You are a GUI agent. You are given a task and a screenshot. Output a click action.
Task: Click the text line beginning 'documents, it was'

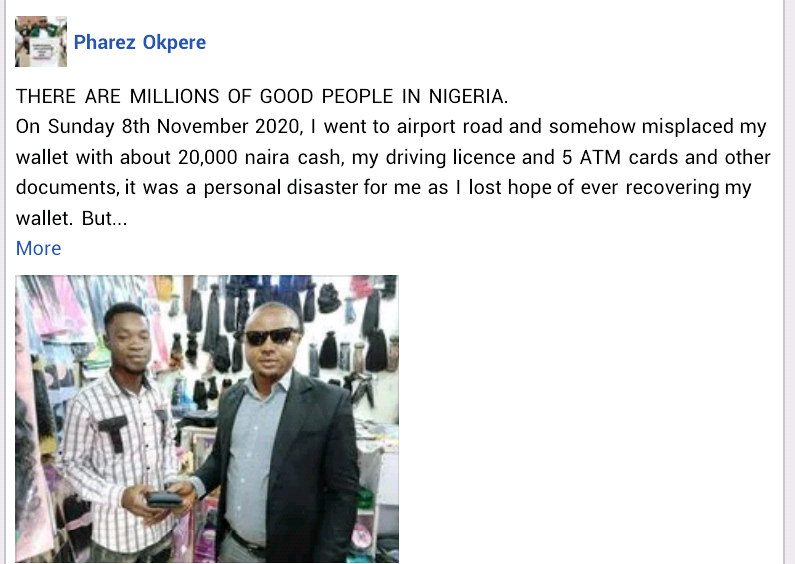(x=383, y=188)
